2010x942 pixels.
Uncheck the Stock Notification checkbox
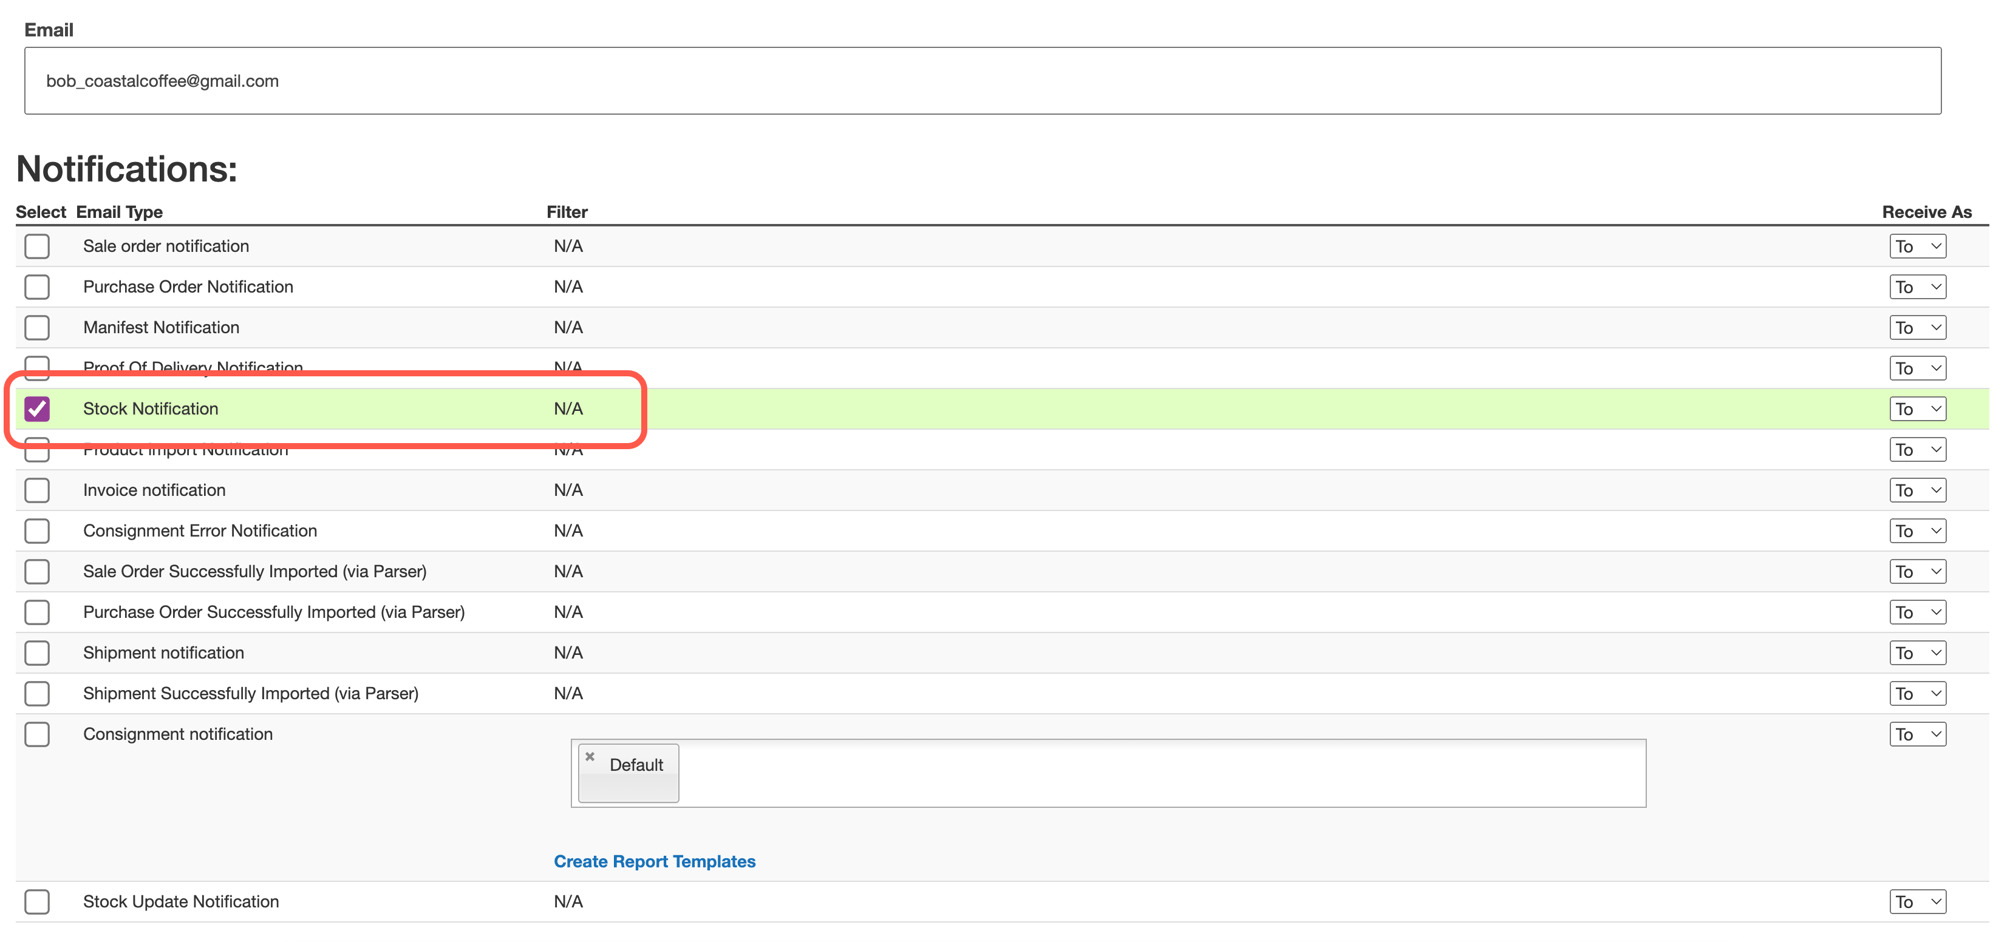37,409
